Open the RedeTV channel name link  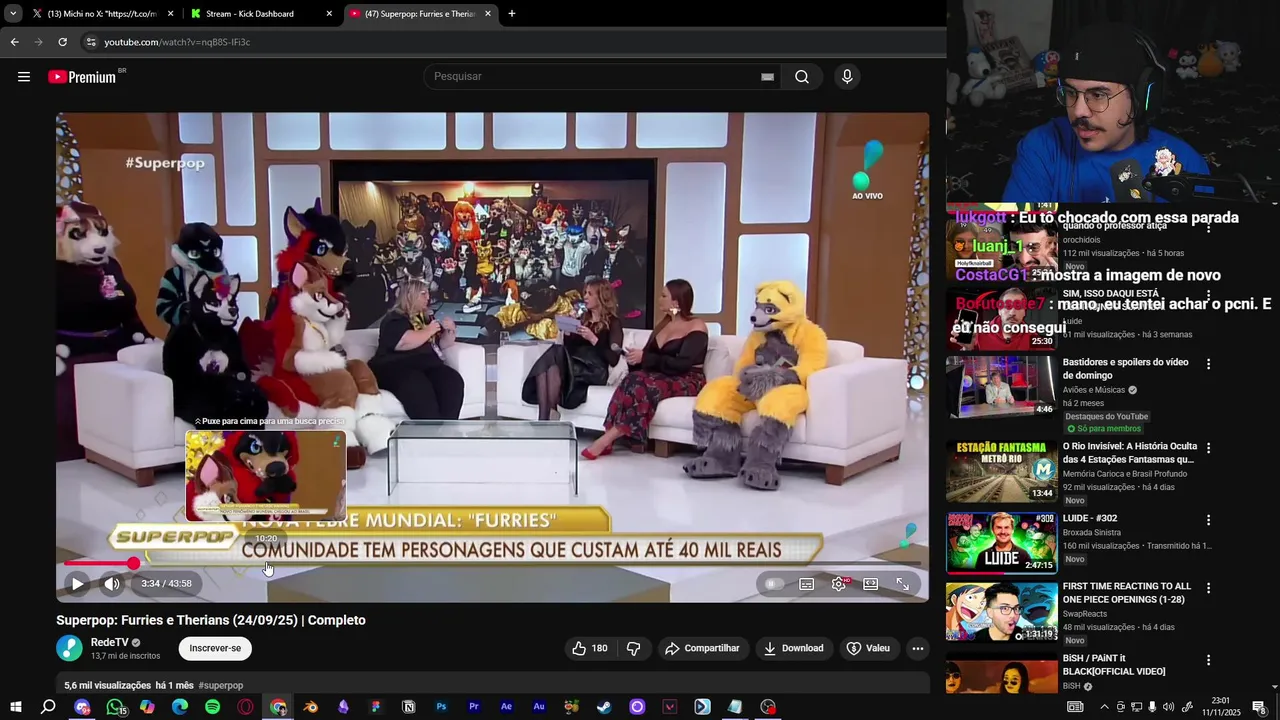[x=109, y=642]
